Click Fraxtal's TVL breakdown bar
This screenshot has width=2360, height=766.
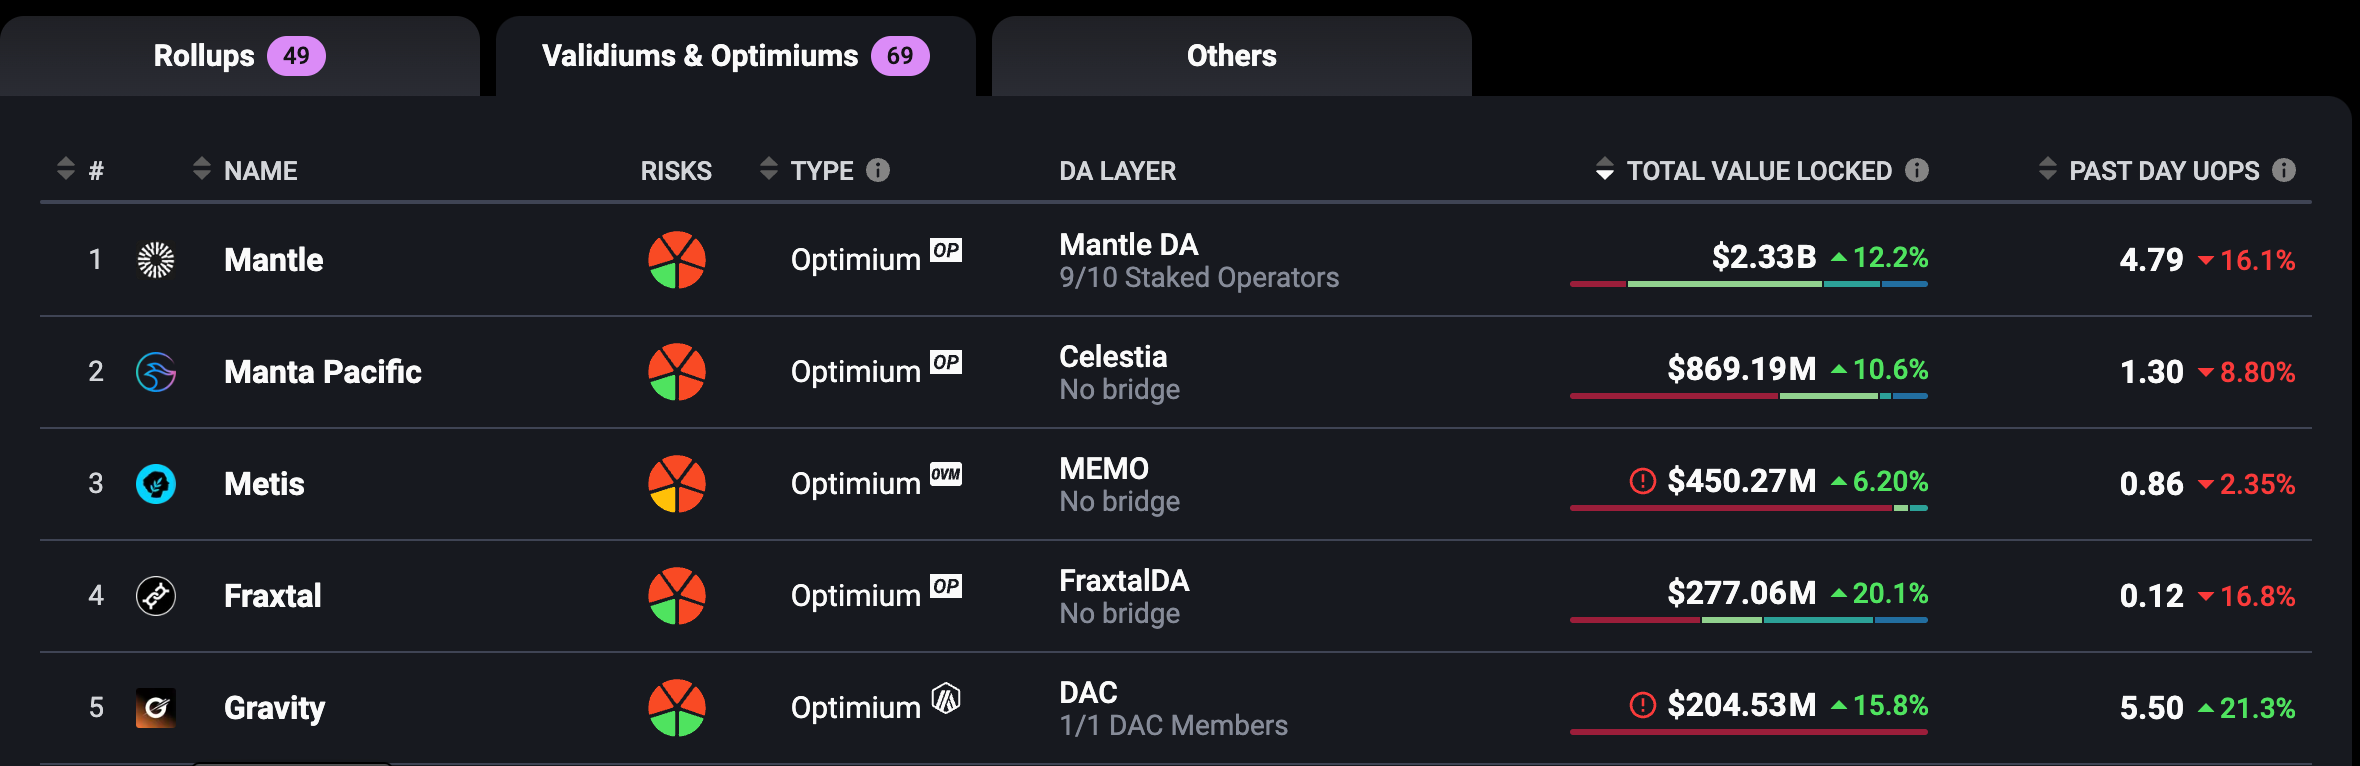click(x=1749, y=620)
